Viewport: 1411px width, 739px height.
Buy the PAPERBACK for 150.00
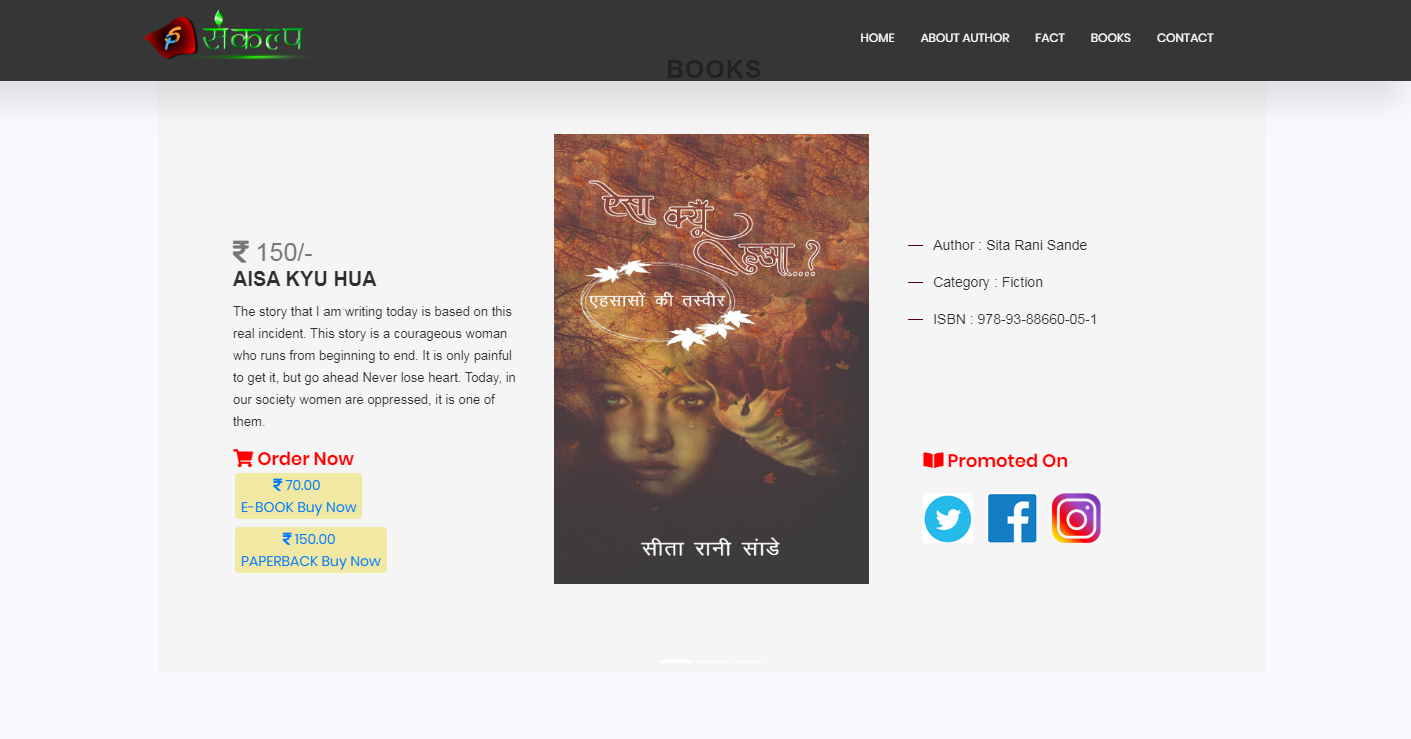[x=310, y=550]
